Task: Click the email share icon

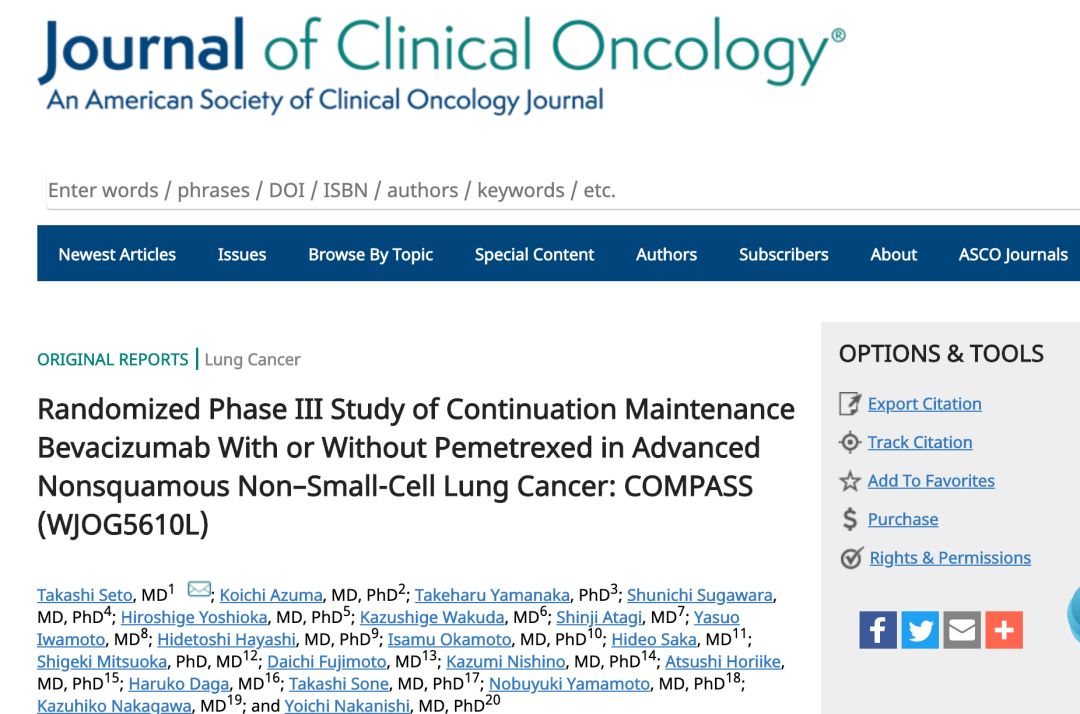Action: tap(962, 630)
